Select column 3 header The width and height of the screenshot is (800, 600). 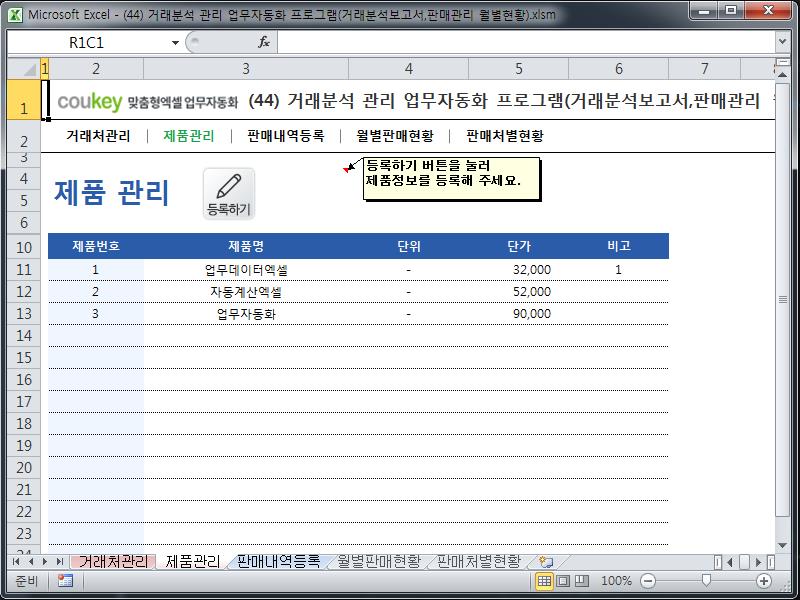[245, 69]
